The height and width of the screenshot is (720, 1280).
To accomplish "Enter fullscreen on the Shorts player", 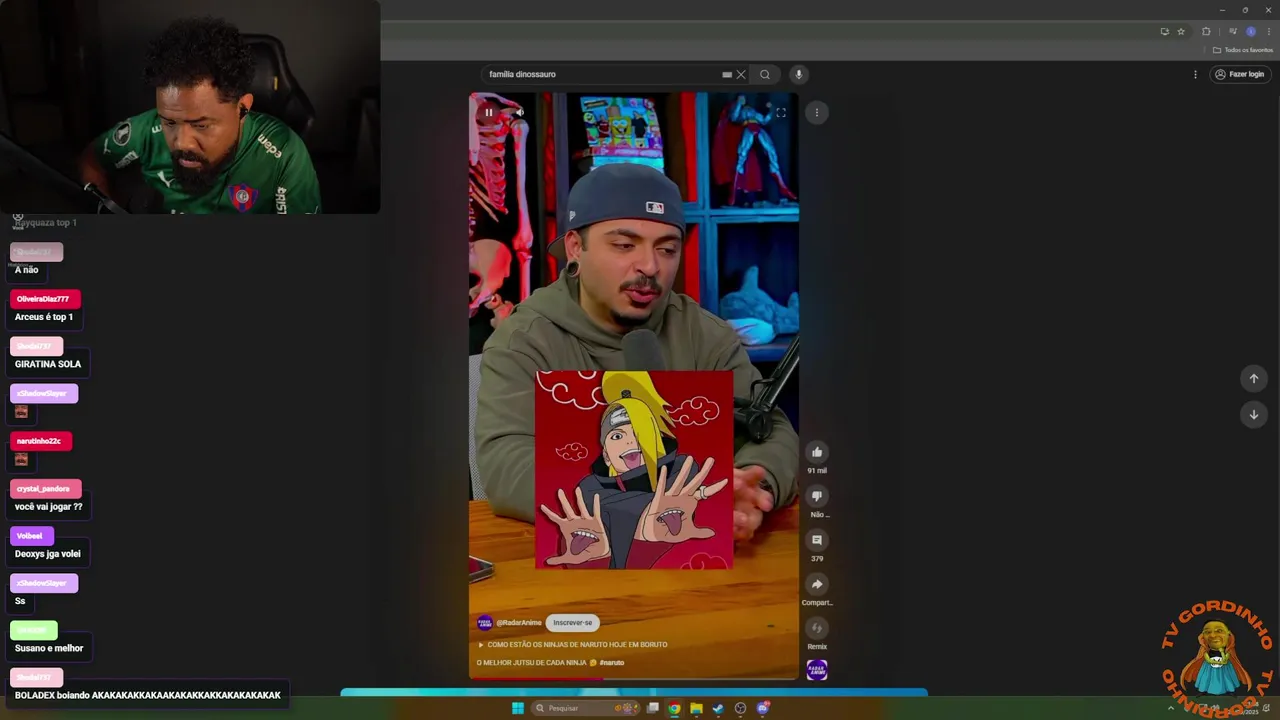I will click(x=781, y=113).
